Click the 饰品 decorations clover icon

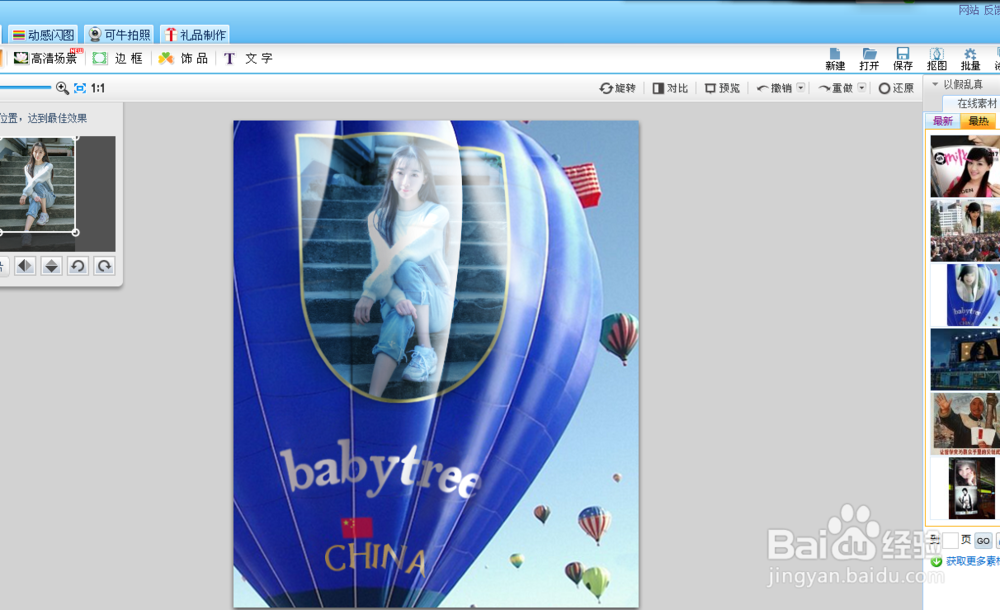tap(166, 58)
